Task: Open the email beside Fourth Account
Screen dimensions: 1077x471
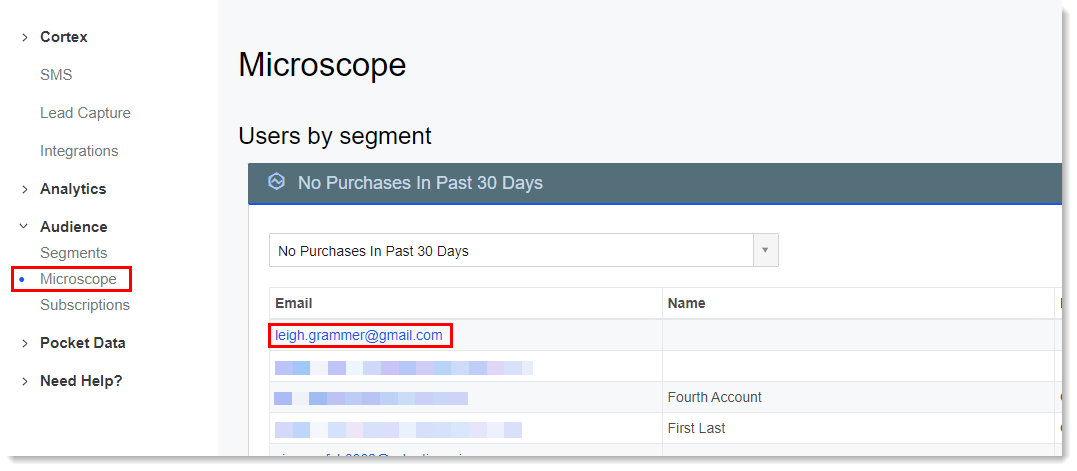Action: click(x=371, y=398)
